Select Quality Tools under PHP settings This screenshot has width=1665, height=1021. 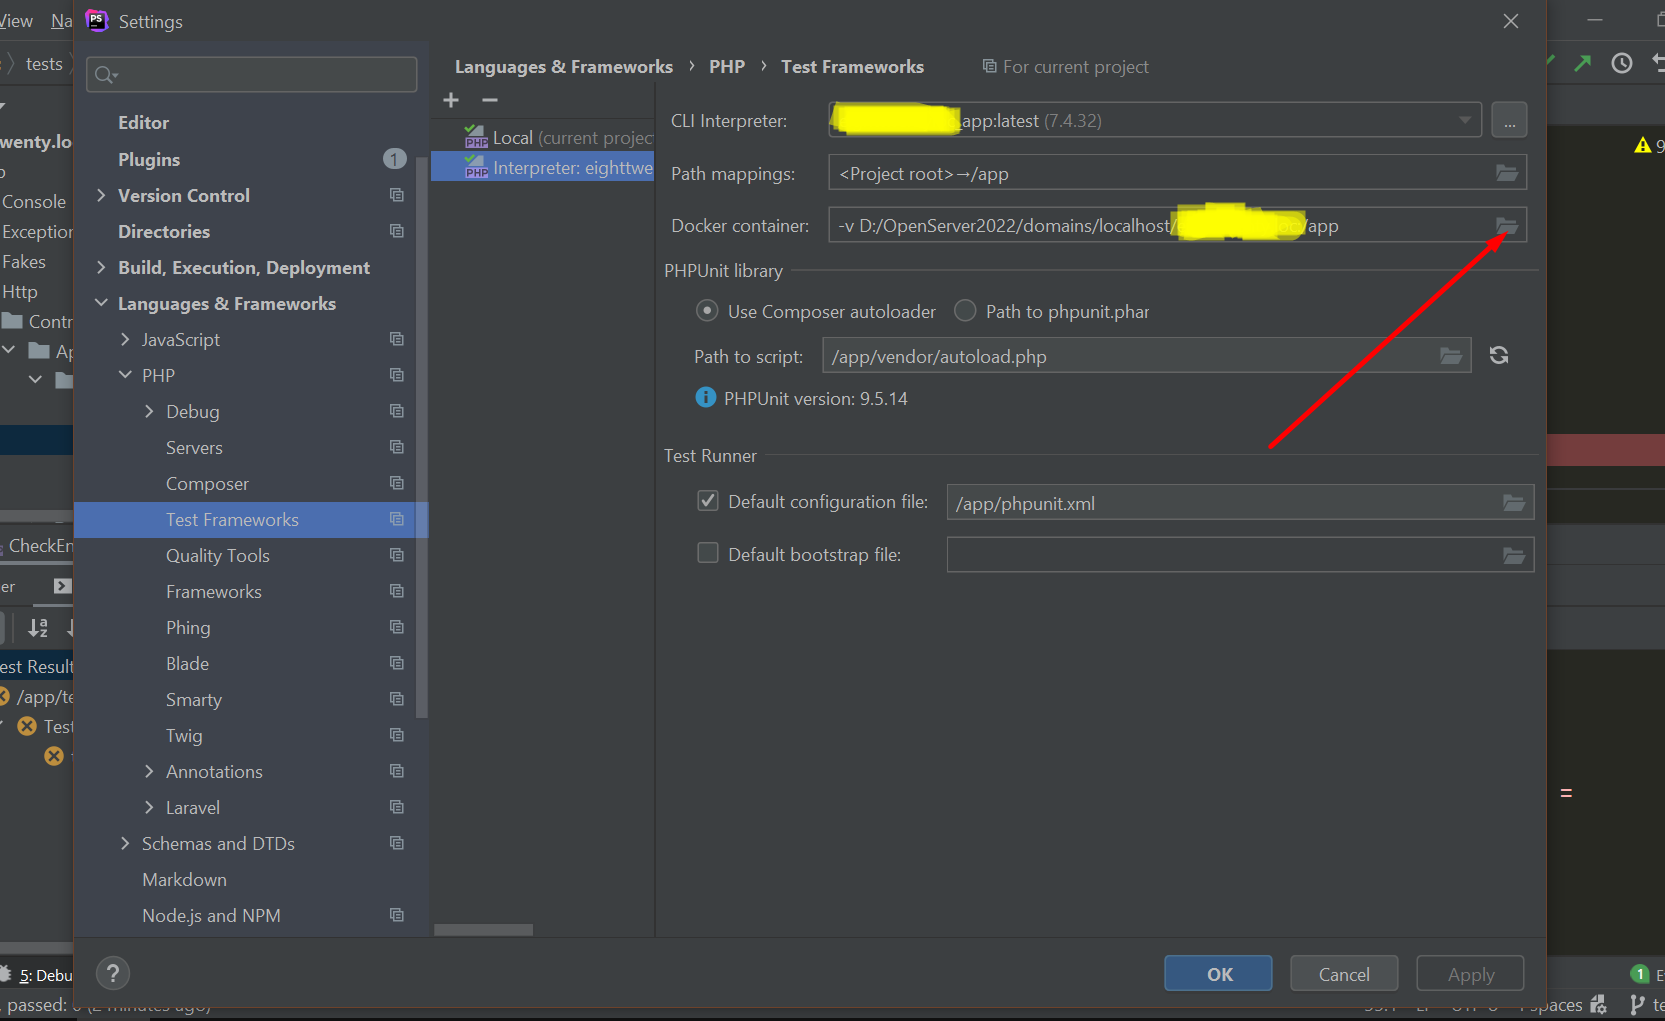click(218, 555)
